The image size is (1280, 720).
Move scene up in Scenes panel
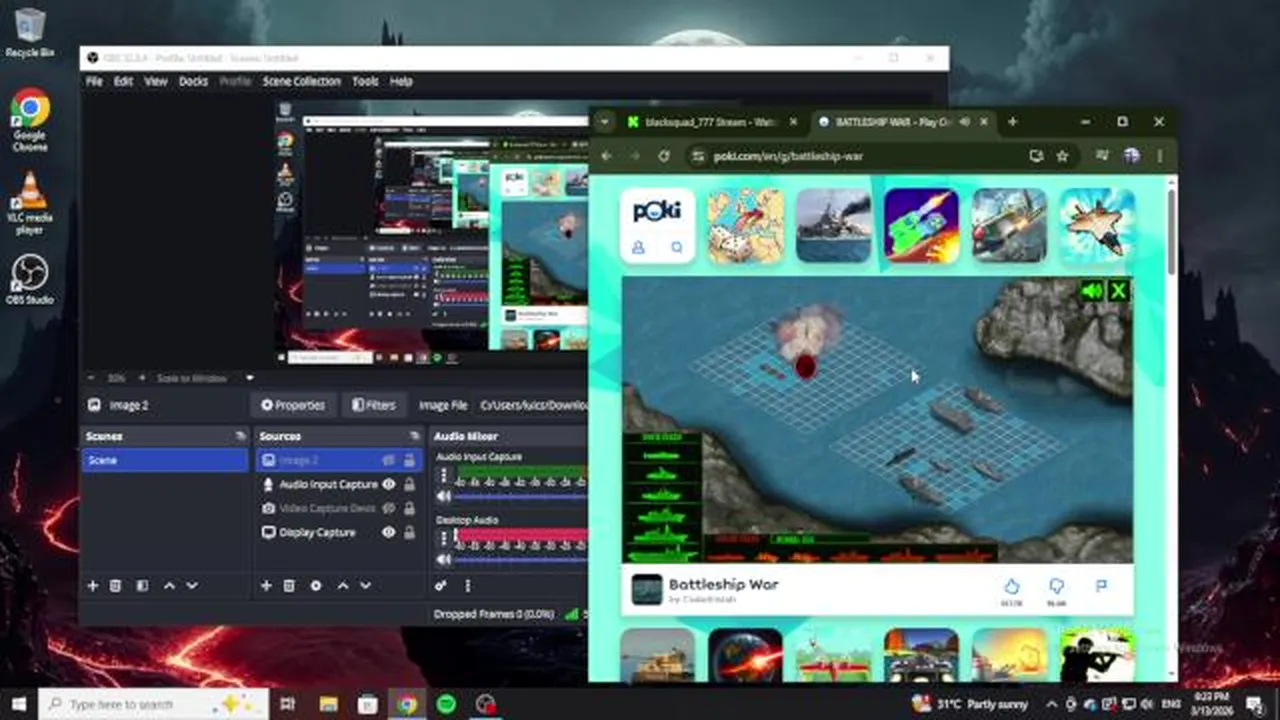pos(169,586)
